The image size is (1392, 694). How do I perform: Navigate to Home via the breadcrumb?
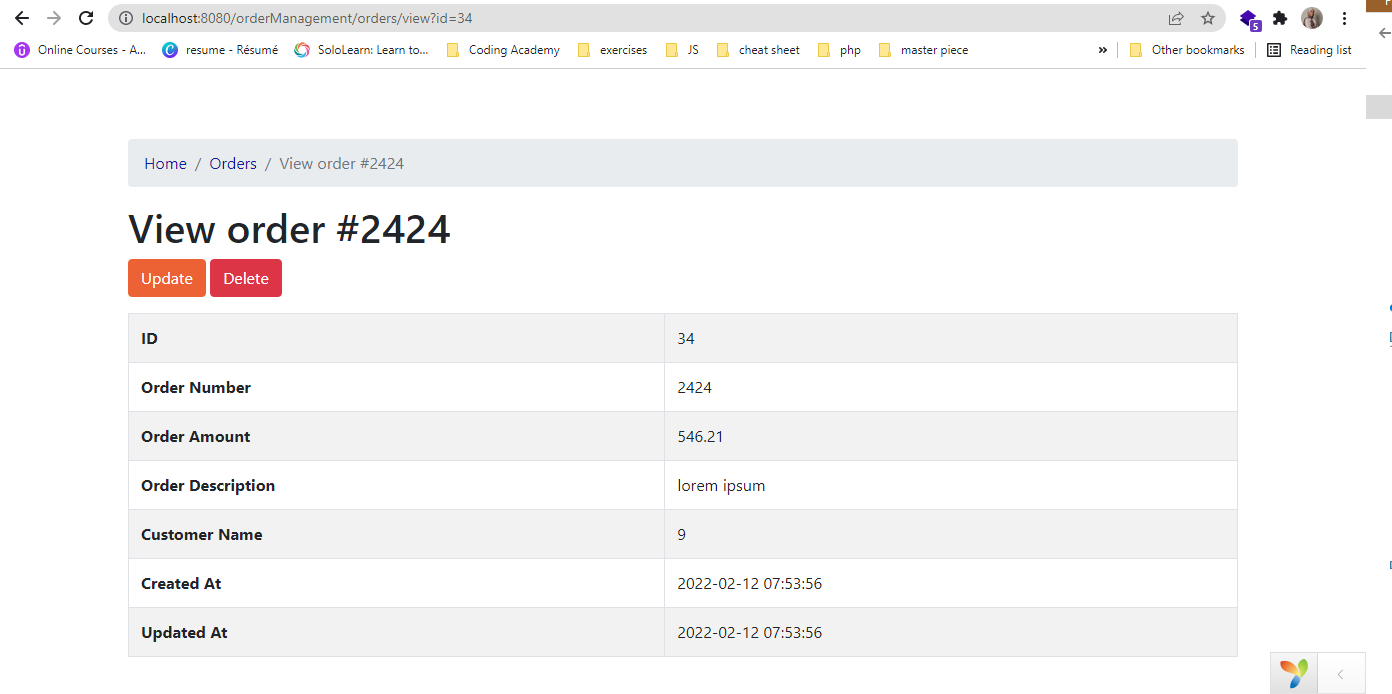(x=165, y=163)
